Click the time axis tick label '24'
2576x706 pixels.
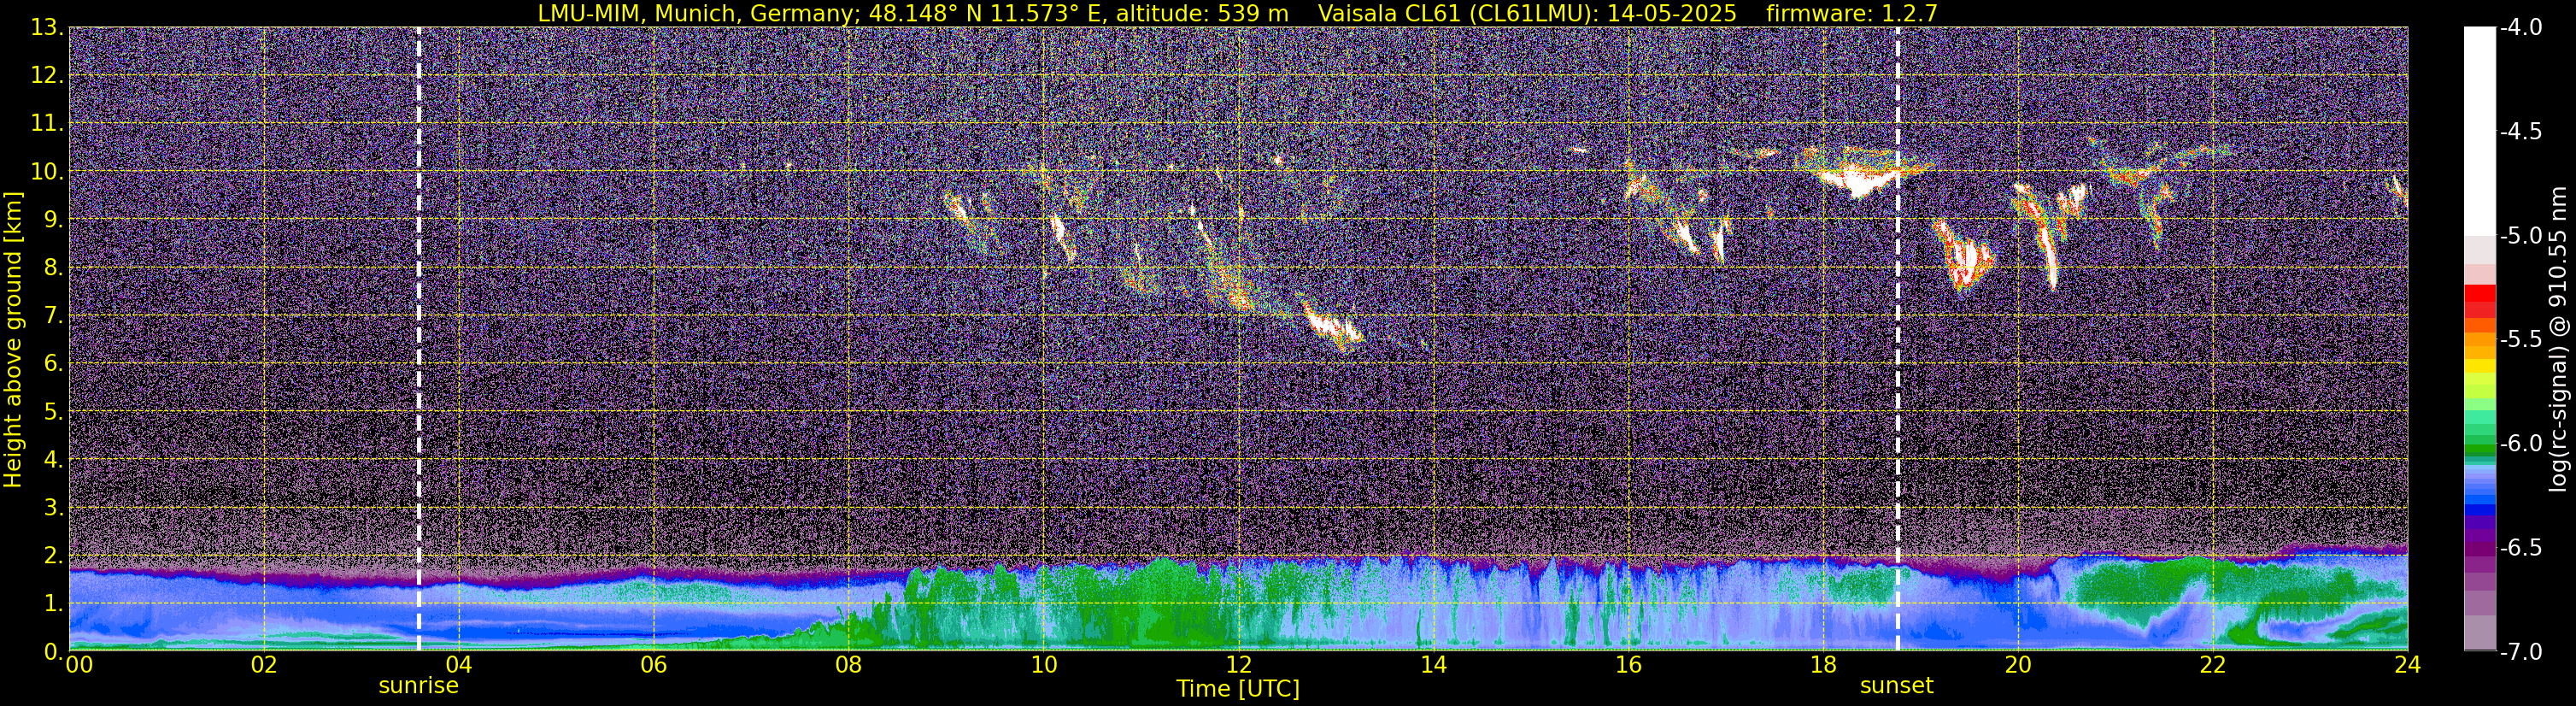click(2408, 665)
